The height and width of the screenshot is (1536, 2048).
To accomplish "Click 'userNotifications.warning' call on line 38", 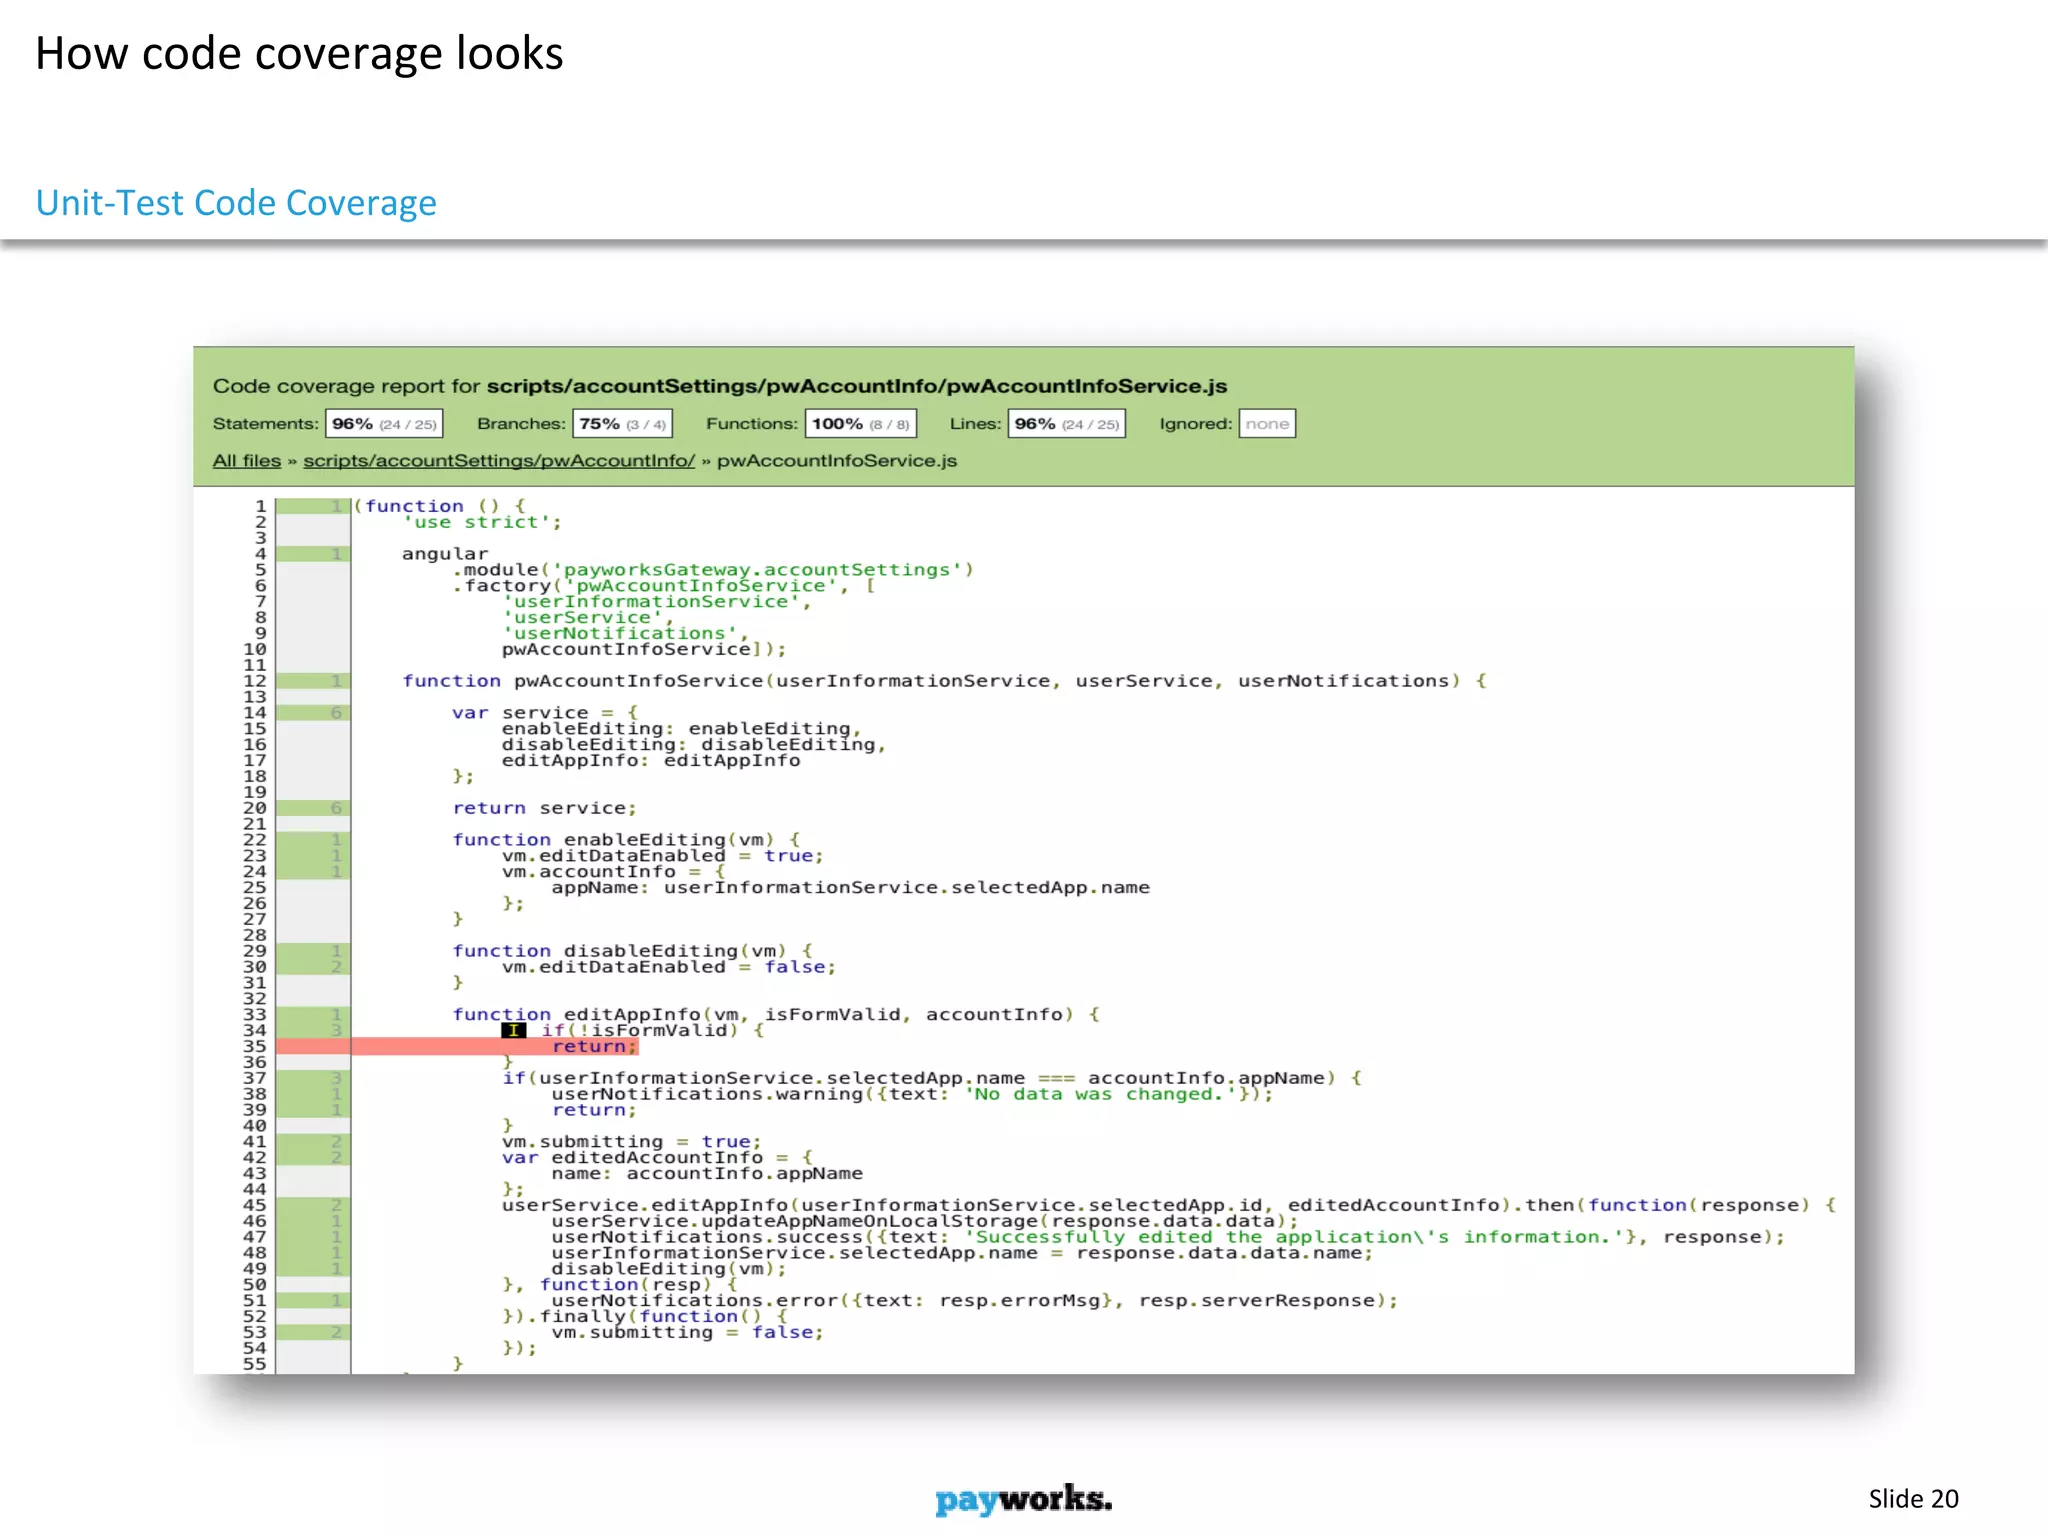I will coord(912,1094).
